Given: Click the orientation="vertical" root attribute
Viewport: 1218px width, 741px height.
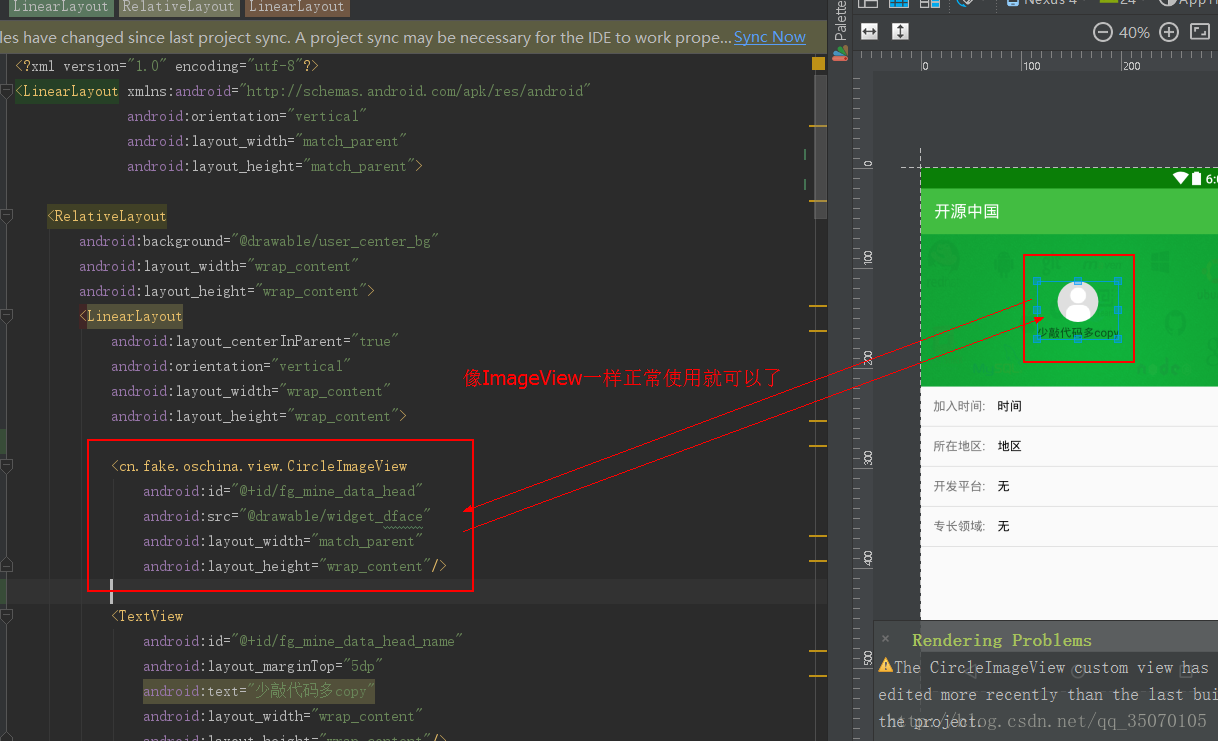Looking at the screenshot, I should [x=246, y=116].
